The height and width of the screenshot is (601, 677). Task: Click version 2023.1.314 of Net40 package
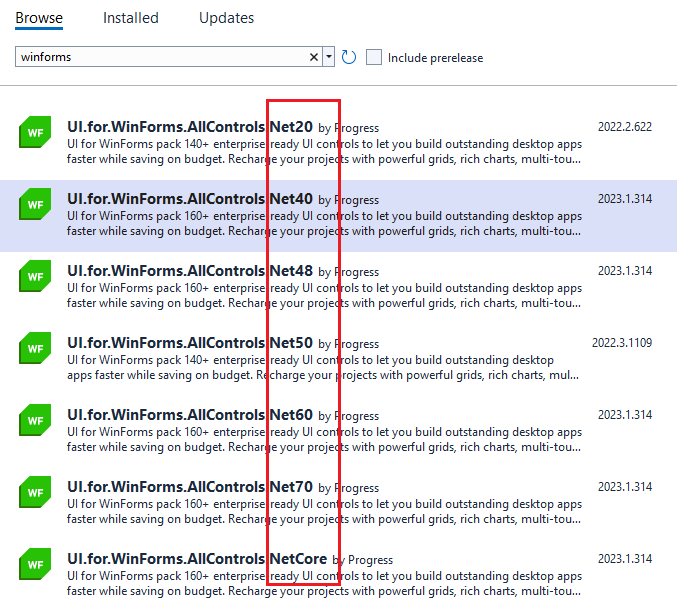(x=625, y=199)
